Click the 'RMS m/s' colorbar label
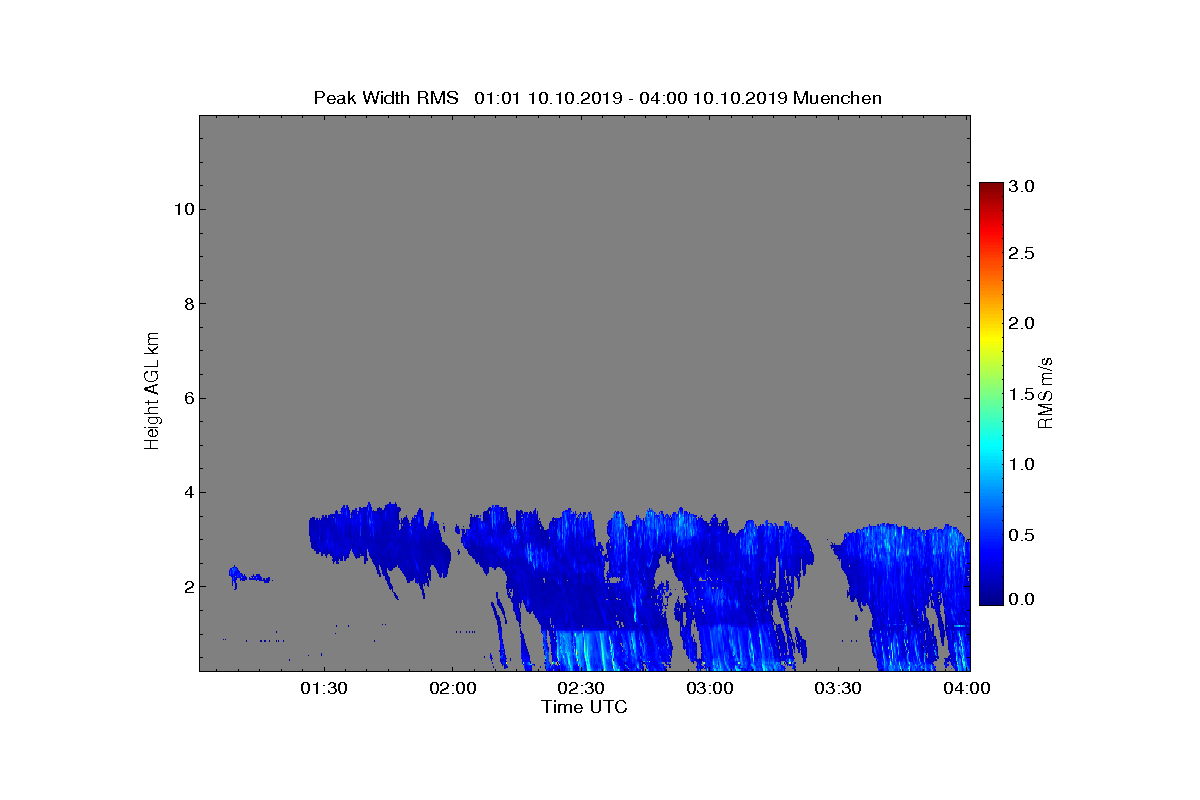This screenshot has height=800, width=1200. [x=1046, y=391]
